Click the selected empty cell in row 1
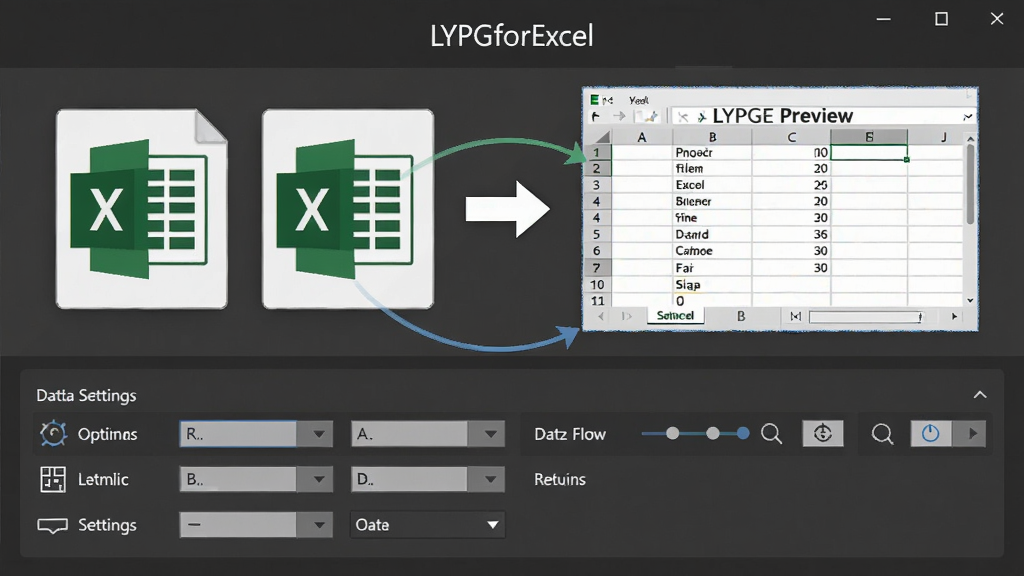The width and height of the screenshot is (1024, 576). tap(869, 152)
